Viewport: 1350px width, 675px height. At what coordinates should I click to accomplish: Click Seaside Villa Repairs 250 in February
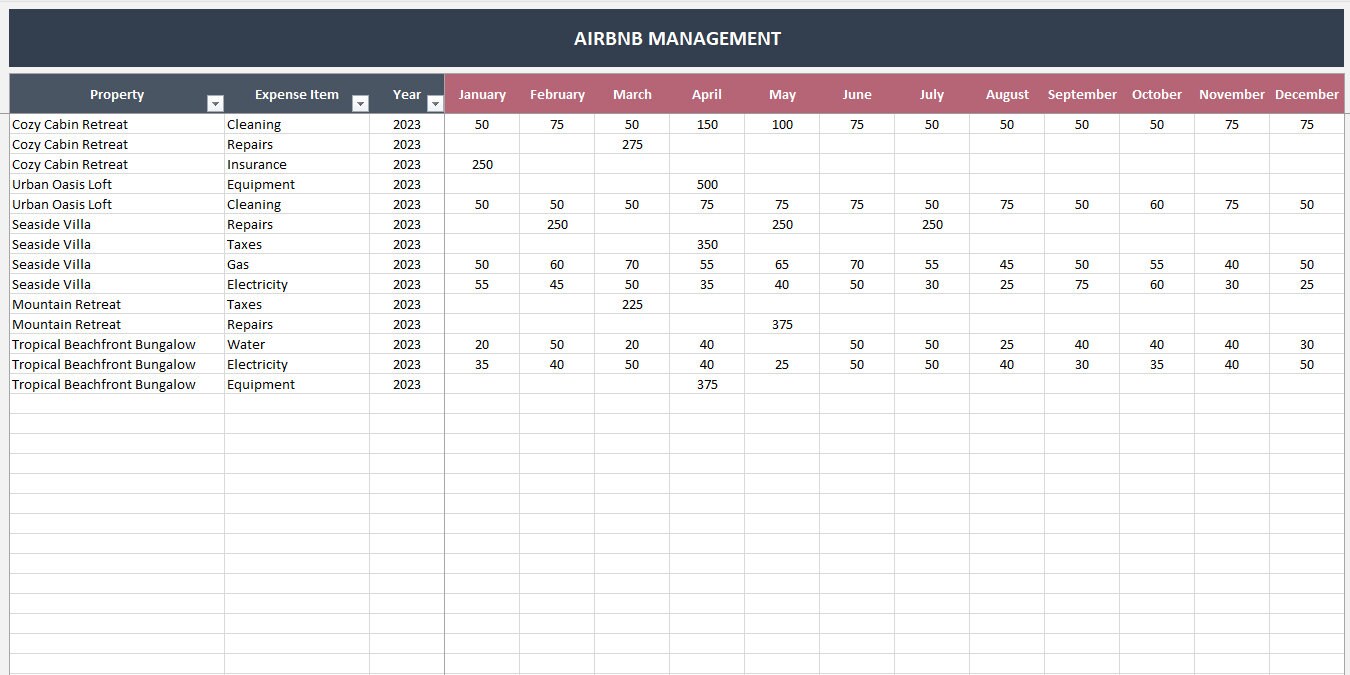click(x=557, y=224)
